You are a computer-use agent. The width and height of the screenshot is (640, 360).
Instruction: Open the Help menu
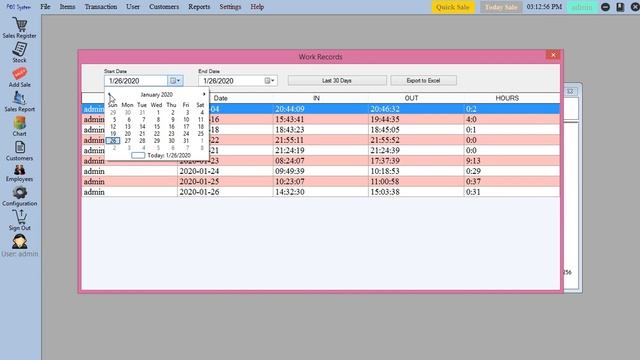[x=257, y=7]
